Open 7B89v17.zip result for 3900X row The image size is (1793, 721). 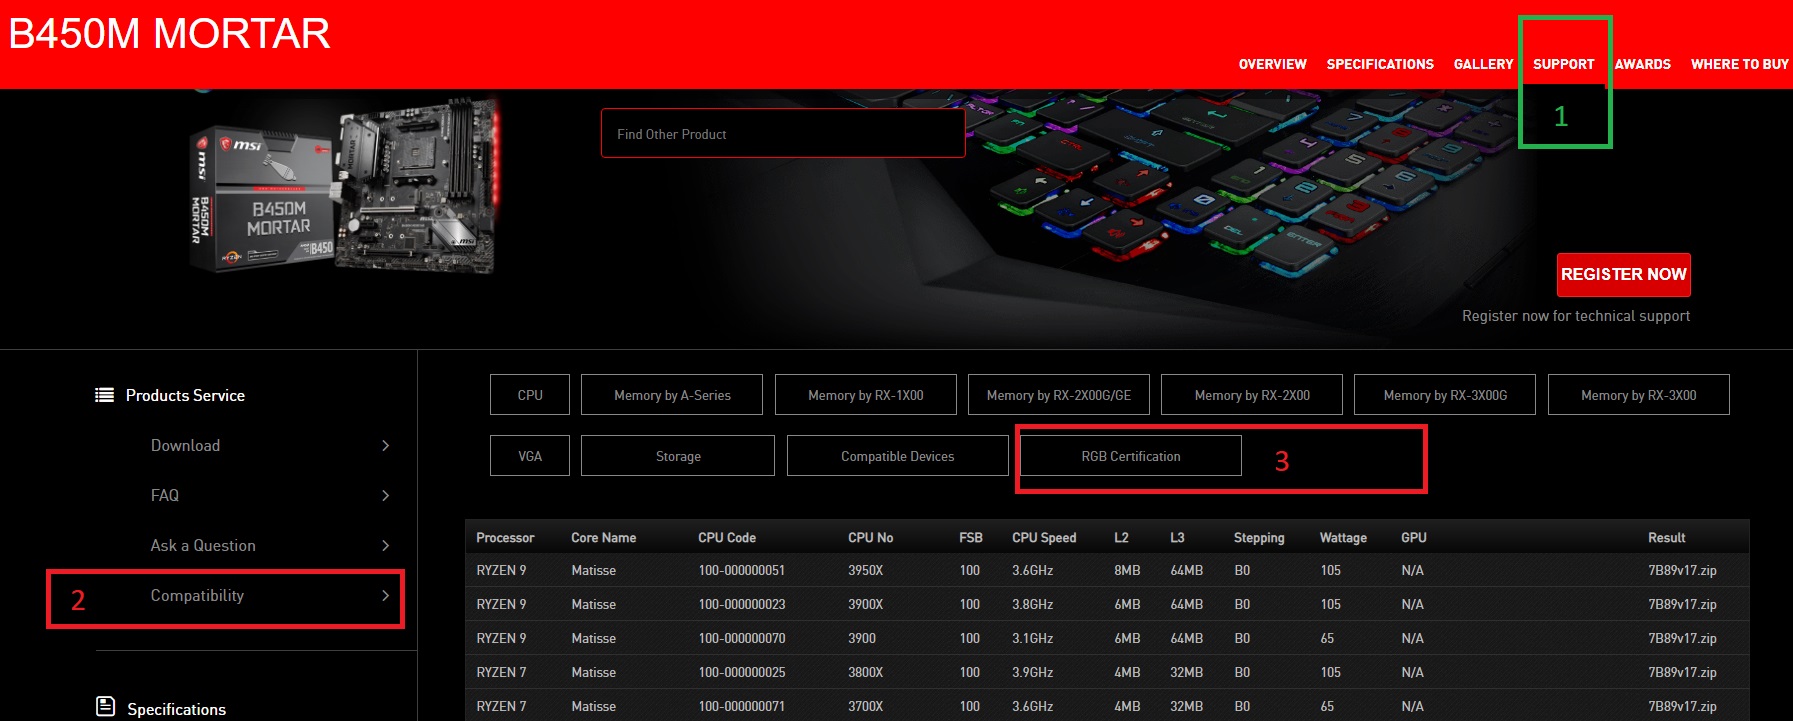[x=1682, y=605]
